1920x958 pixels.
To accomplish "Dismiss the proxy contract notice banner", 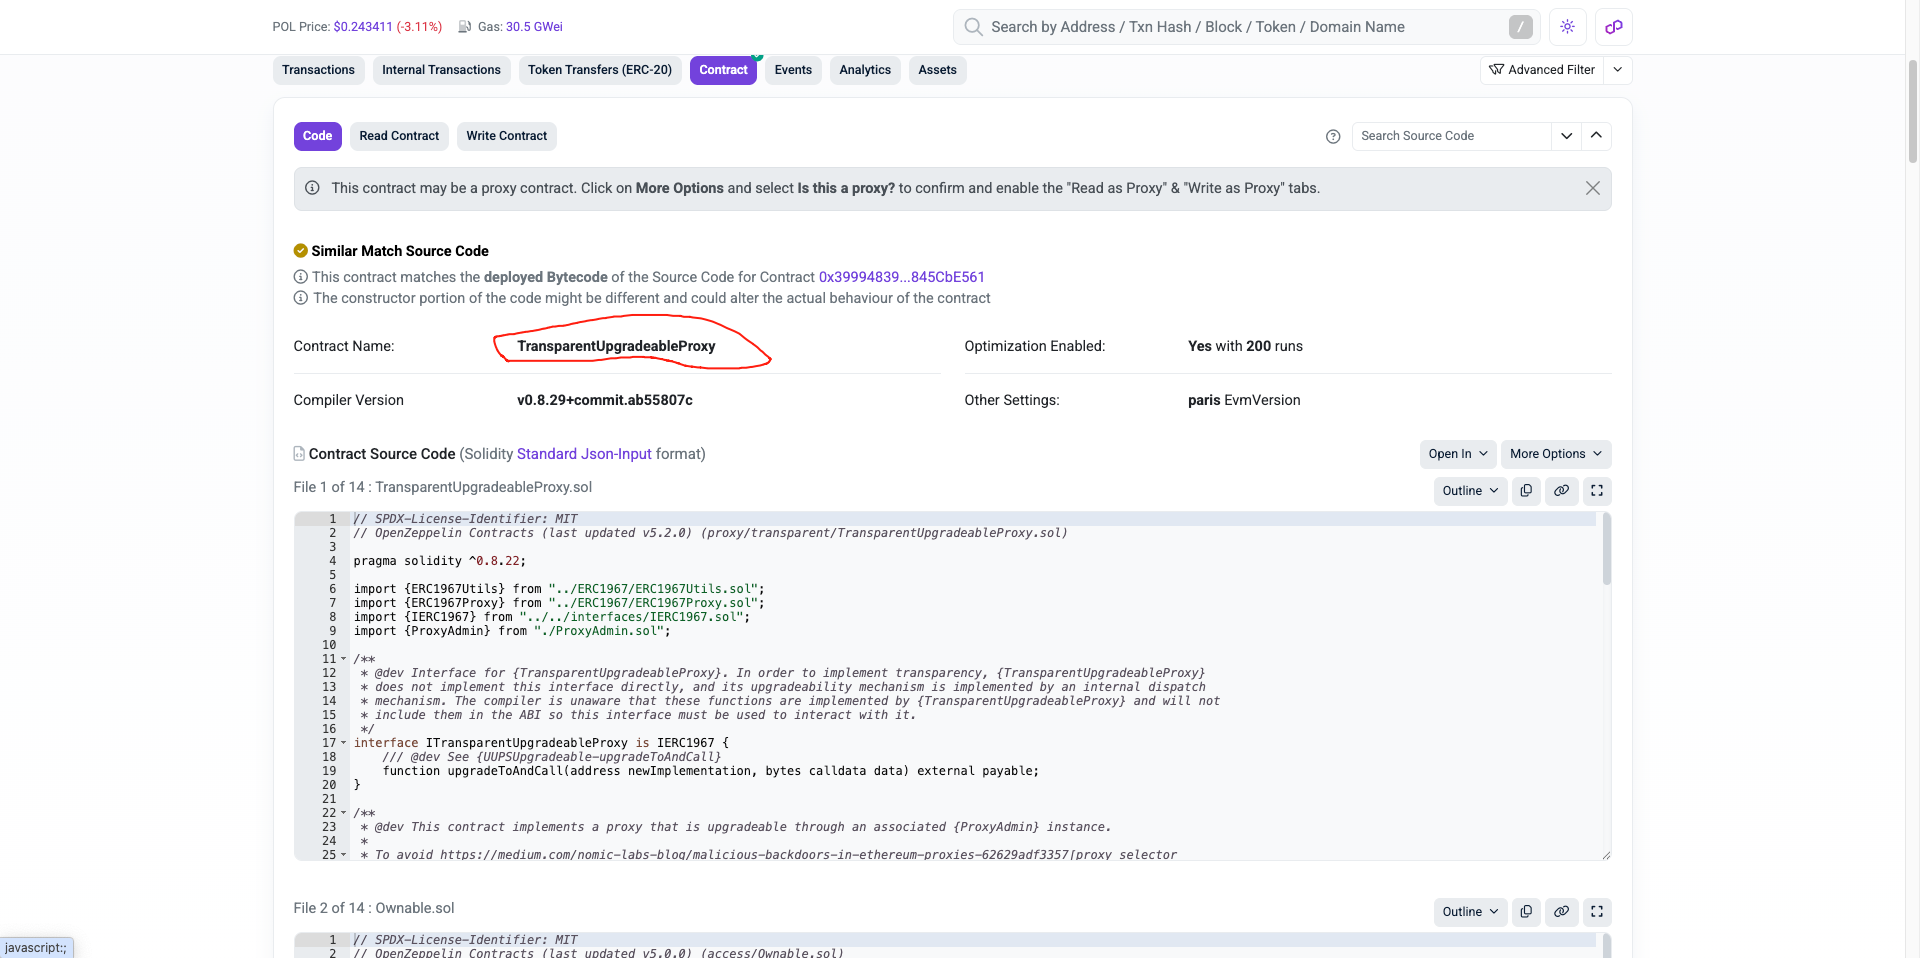I will click(x=1593, y=189).
